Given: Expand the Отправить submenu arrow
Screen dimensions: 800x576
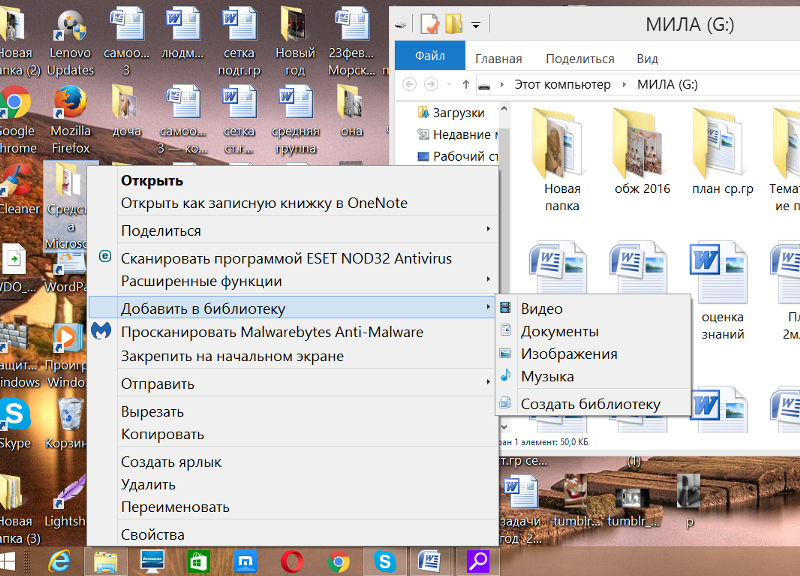Looking at the screenshot, I should pyautogui.click(x=489, y=384).
